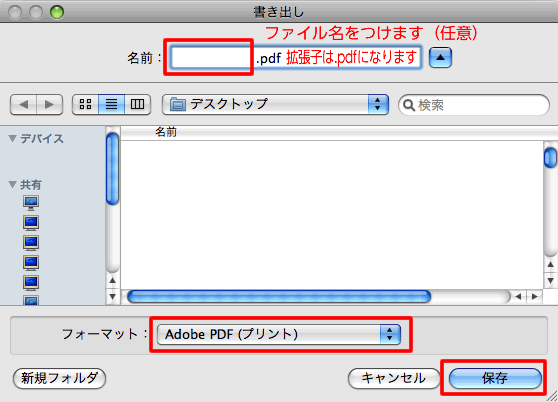Click the sidebar scroll up arrow
The image size is (558, 402).
112,281
